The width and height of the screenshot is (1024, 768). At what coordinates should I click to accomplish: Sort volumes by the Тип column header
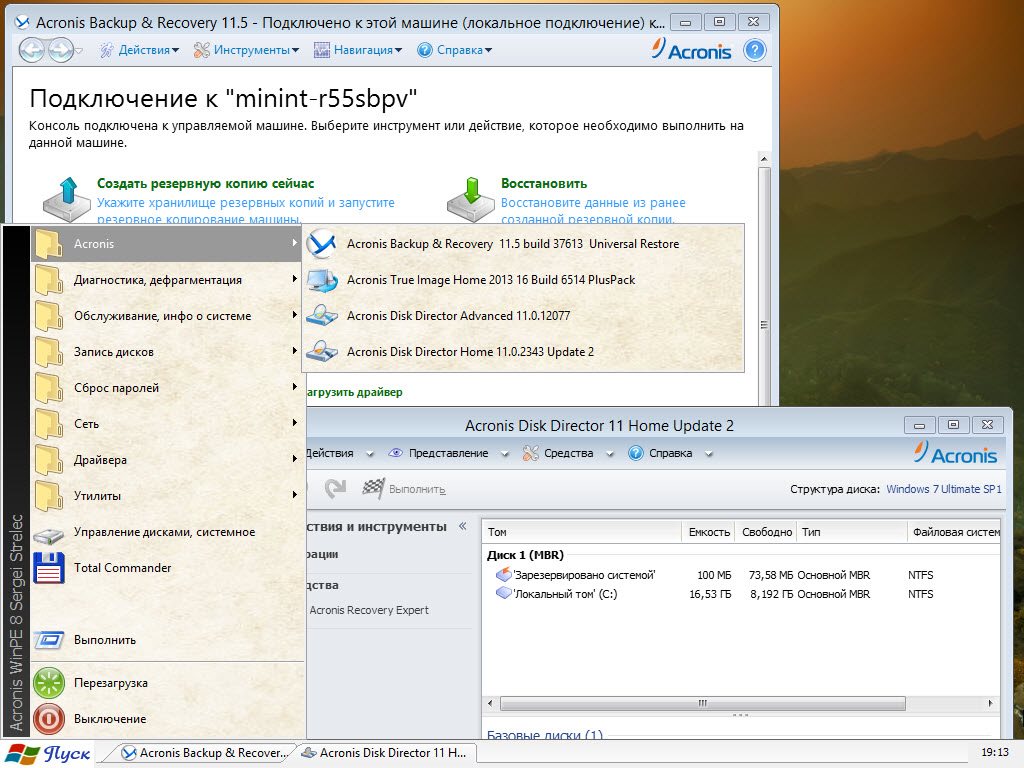pos(852,532)
